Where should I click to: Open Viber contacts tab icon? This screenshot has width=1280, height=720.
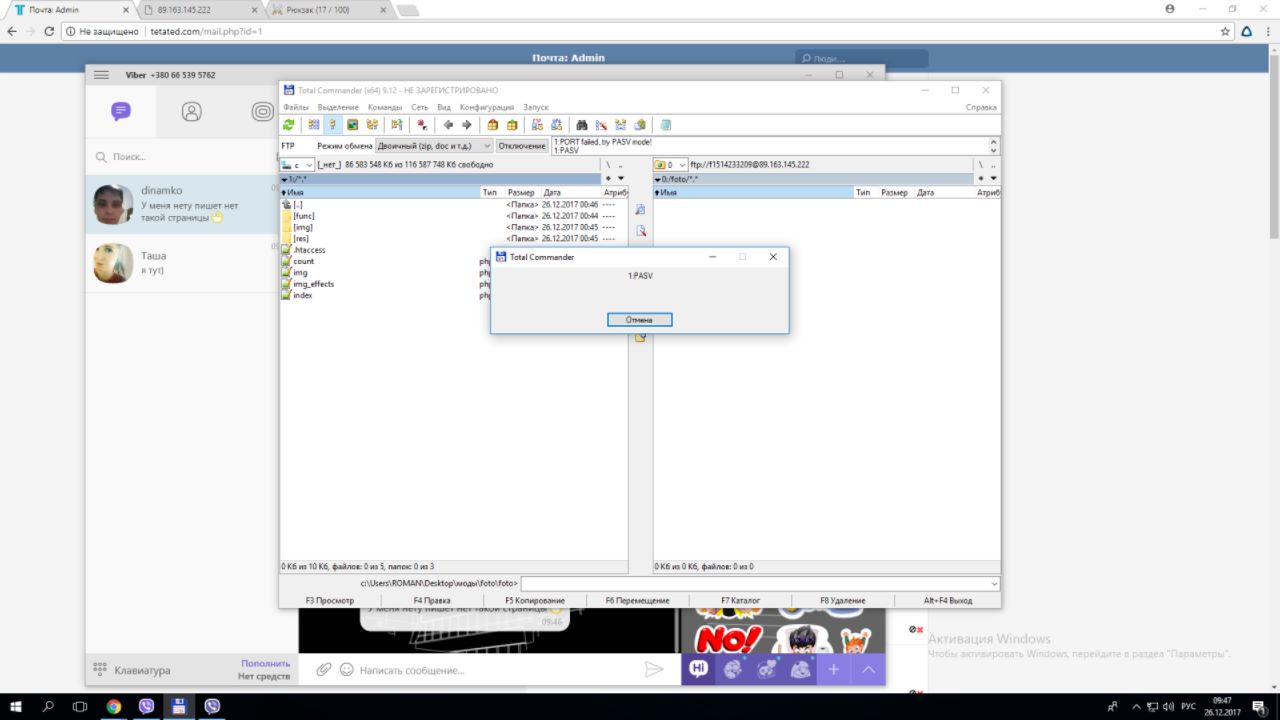[x=191, y=111]
